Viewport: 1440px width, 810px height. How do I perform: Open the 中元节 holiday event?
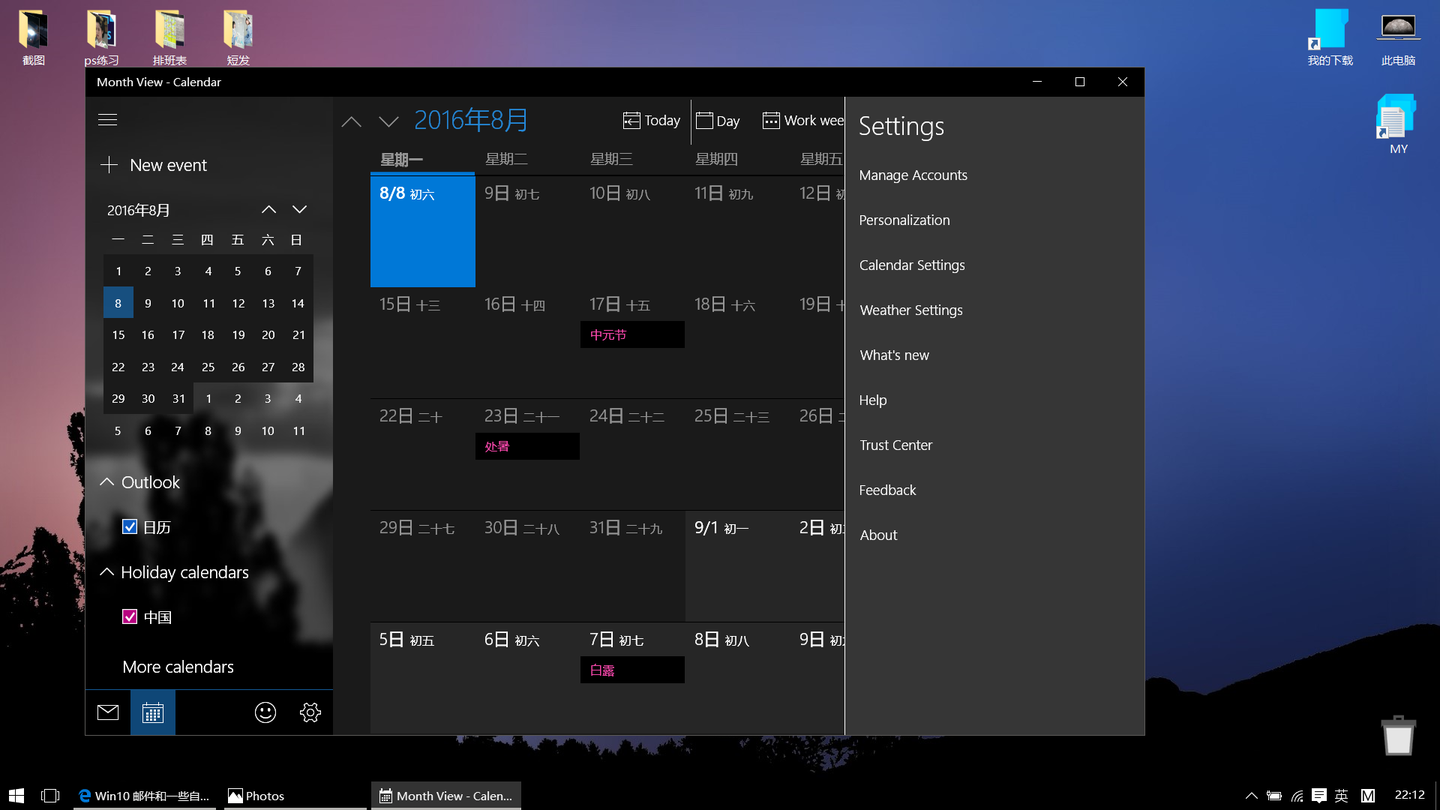(632, 335)
